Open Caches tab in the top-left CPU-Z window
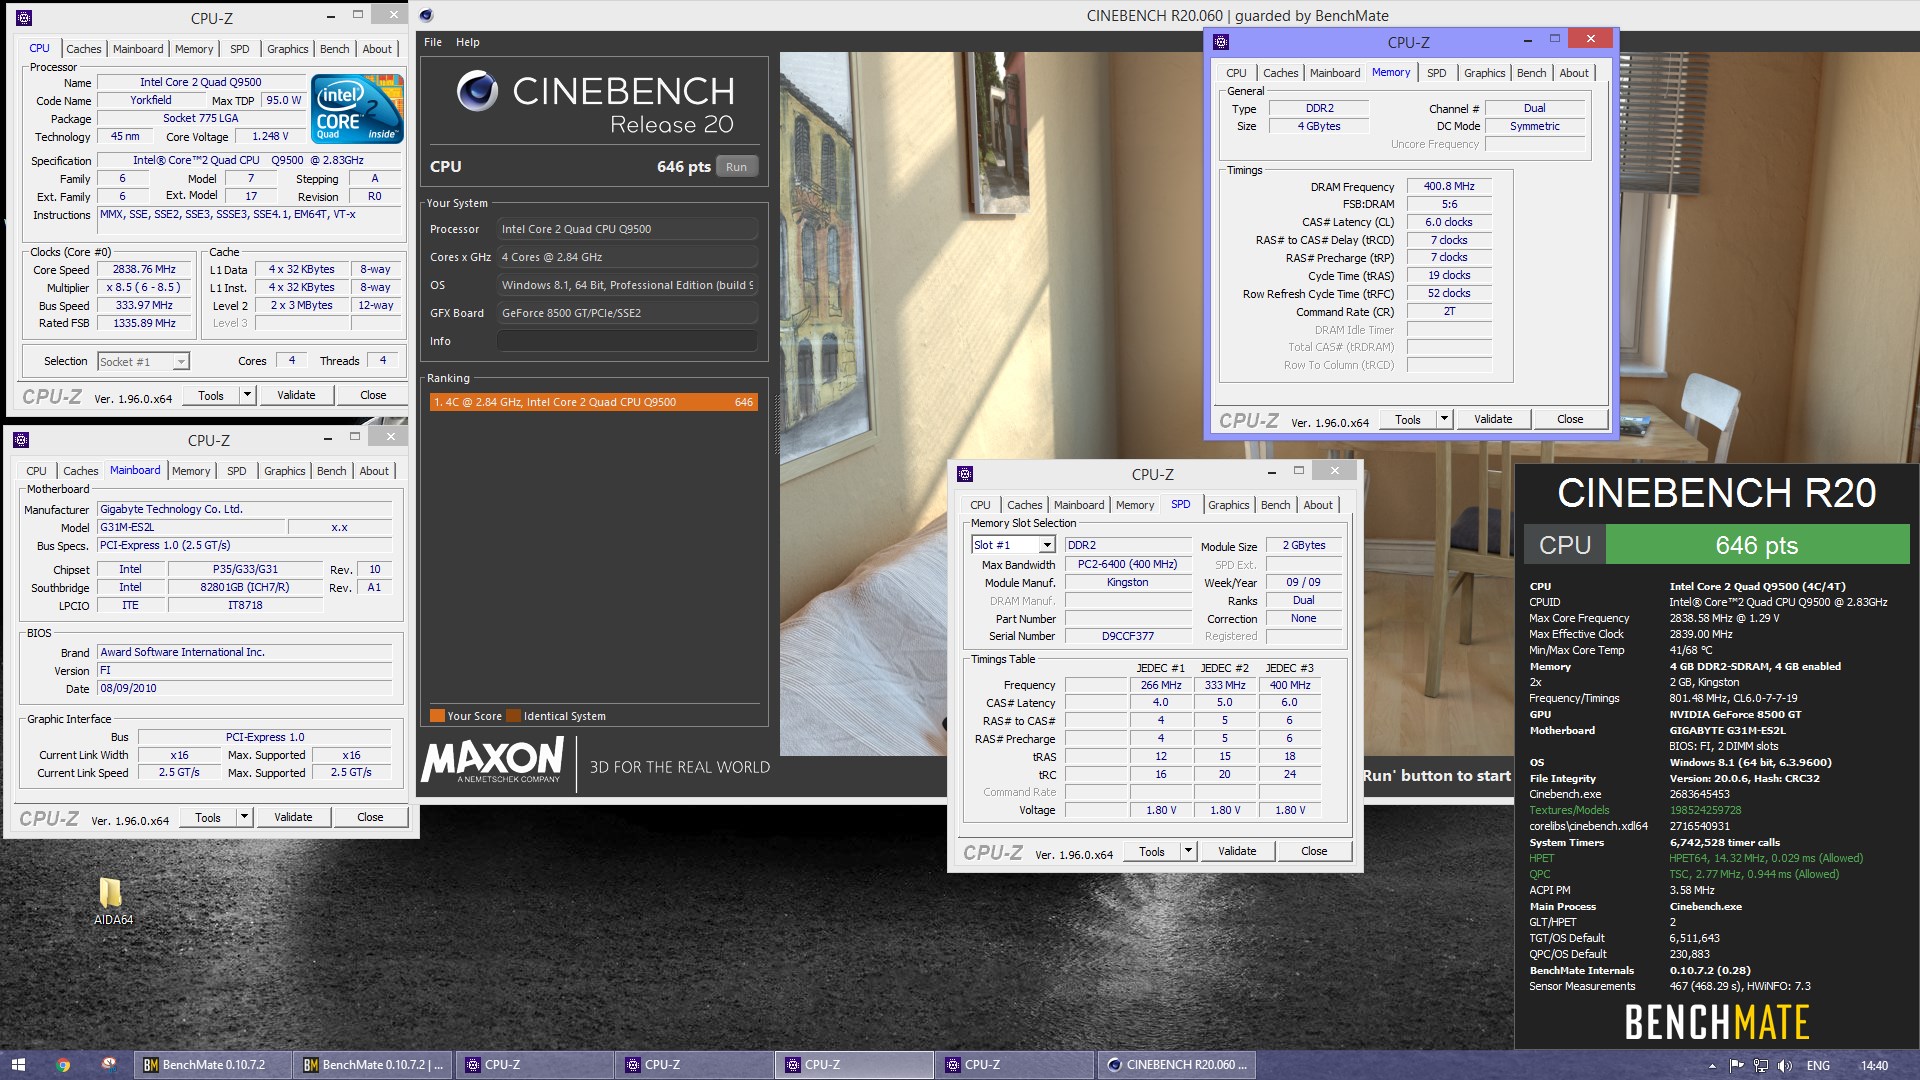The image size is (1920, 1080). pos(84,49)
